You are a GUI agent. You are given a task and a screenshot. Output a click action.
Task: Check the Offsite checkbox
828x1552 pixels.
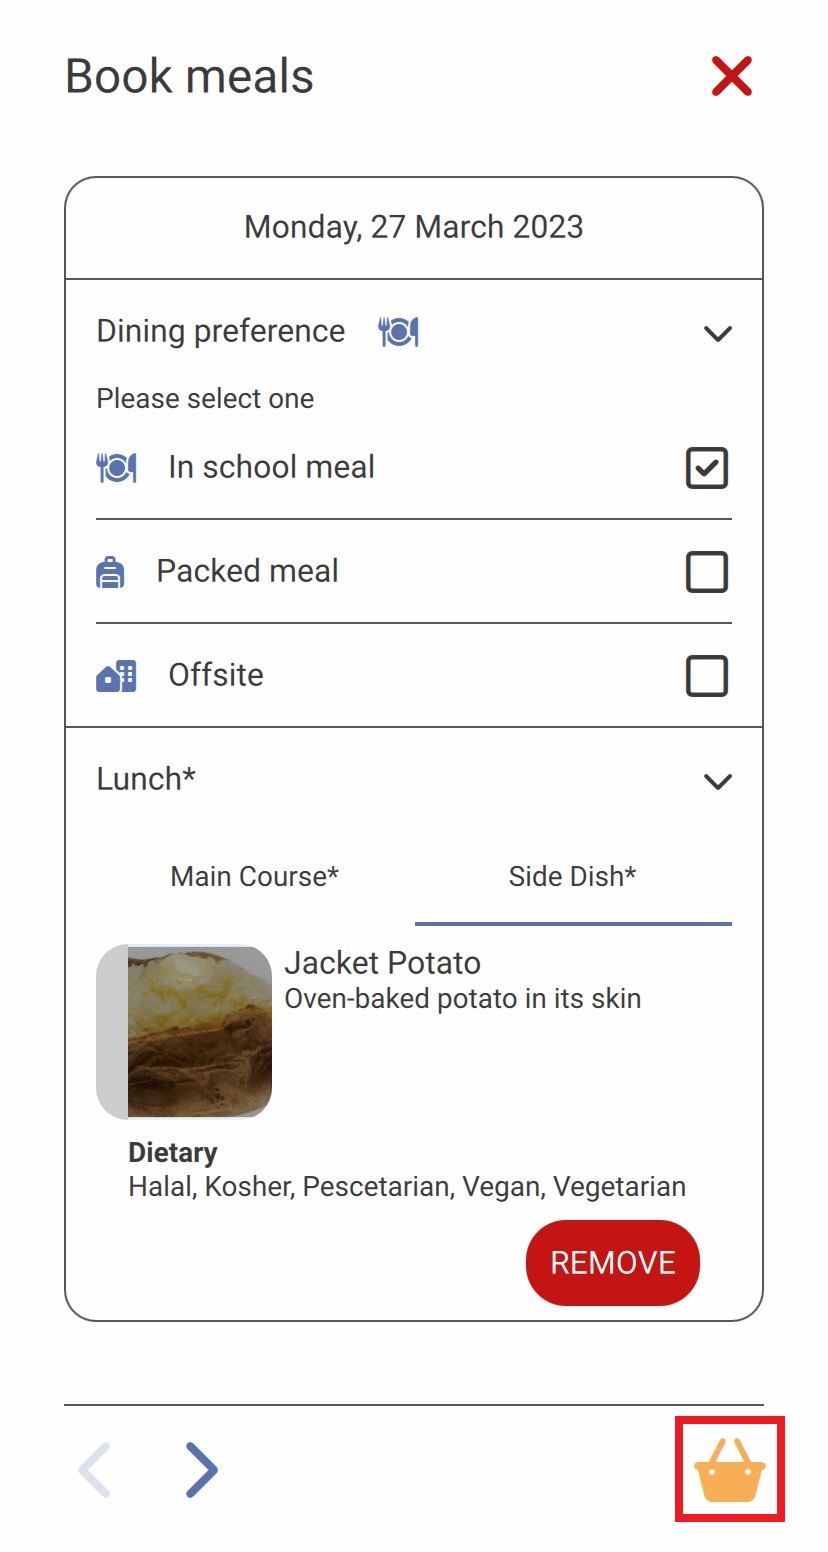click(x=707, y=676)
